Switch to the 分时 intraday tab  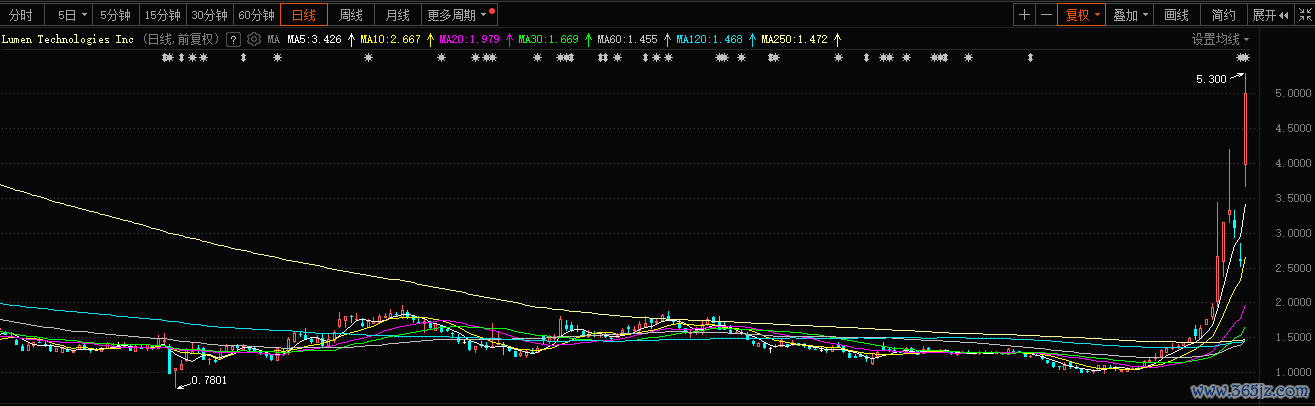(21, 15)
